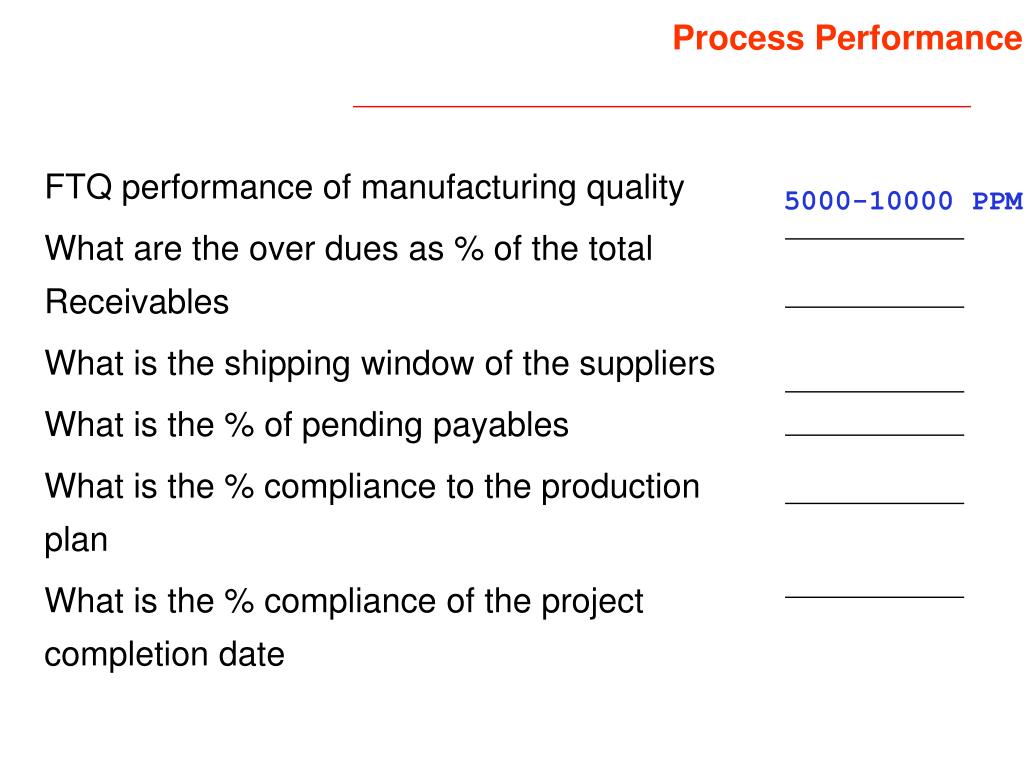Click the word FTQ in first line
The width and height of the screenshot is (1024, 768).
pyautogui.click(x=78, y=188)
